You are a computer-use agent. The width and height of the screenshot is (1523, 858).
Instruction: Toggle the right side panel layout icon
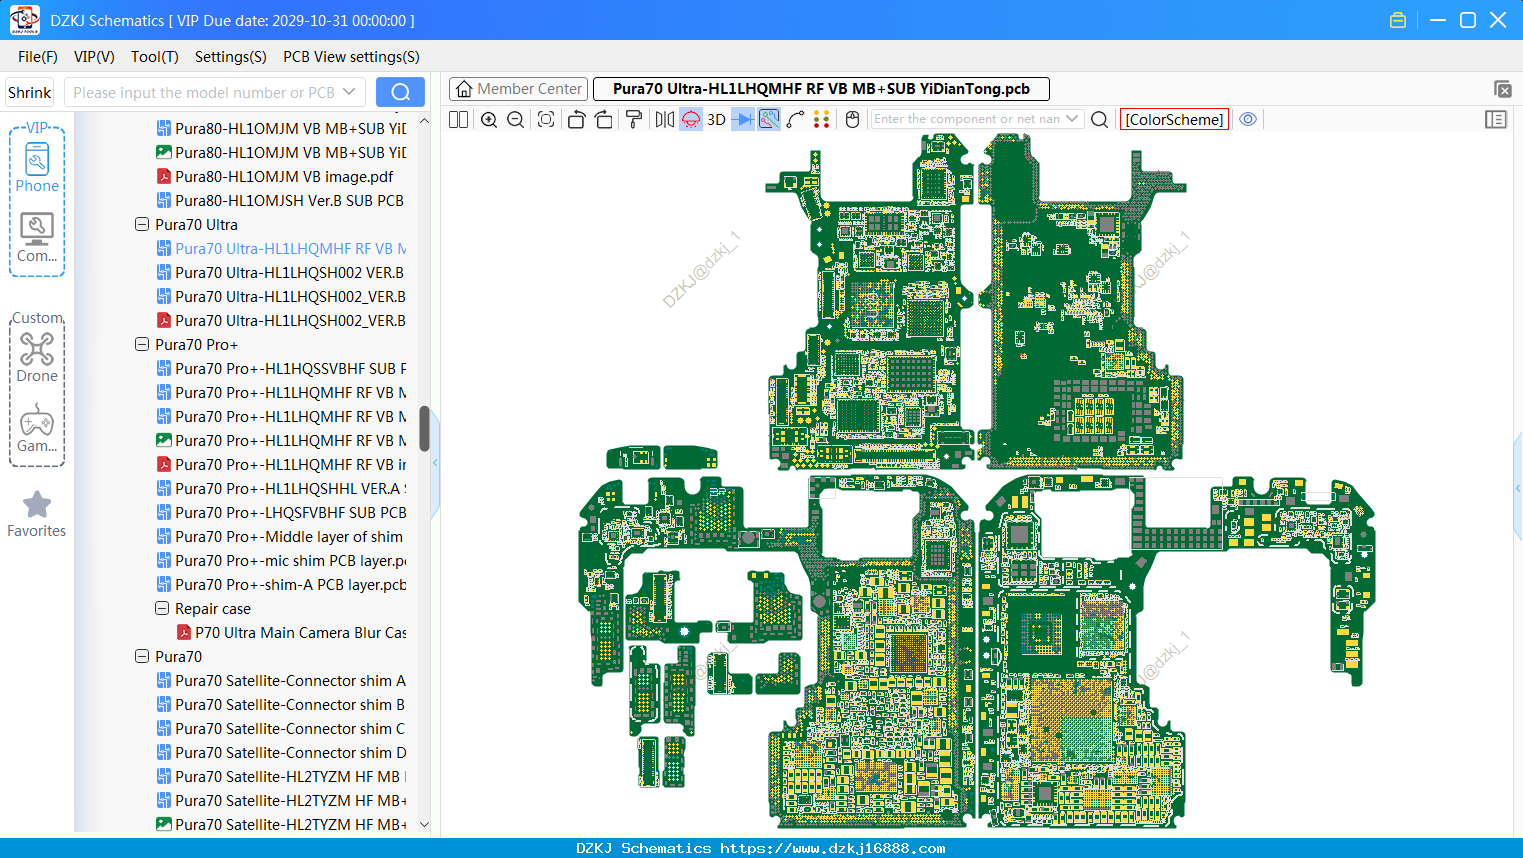pyautogui.click(x=1496, y=119)
